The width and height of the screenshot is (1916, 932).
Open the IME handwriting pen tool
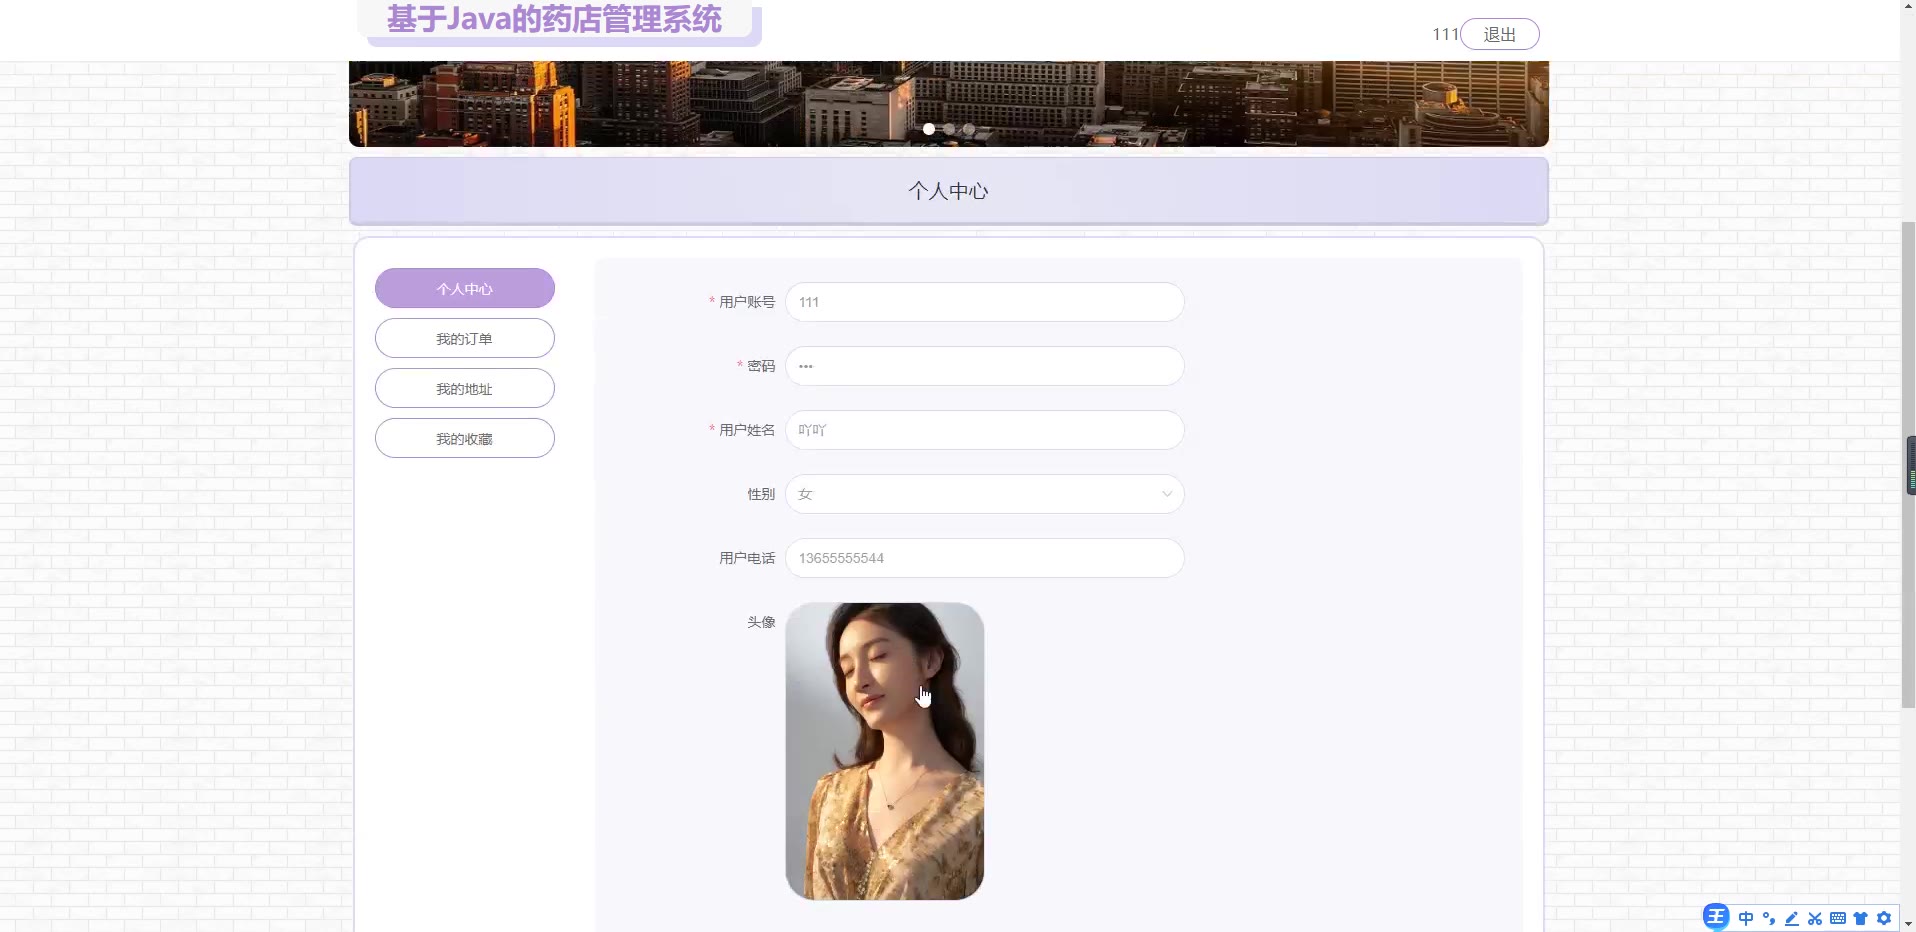(1792, 918)
